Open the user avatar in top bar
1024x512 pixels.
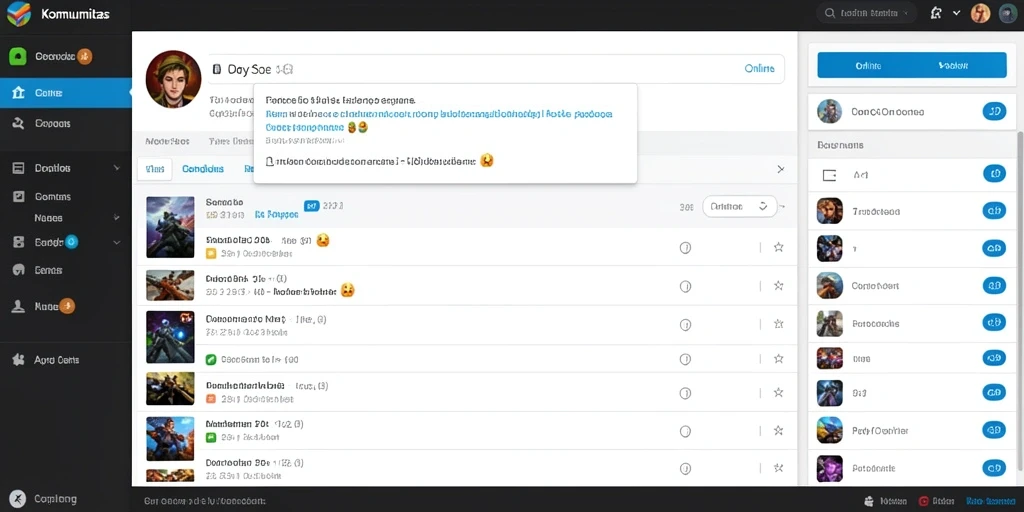[x=980, y=13]
